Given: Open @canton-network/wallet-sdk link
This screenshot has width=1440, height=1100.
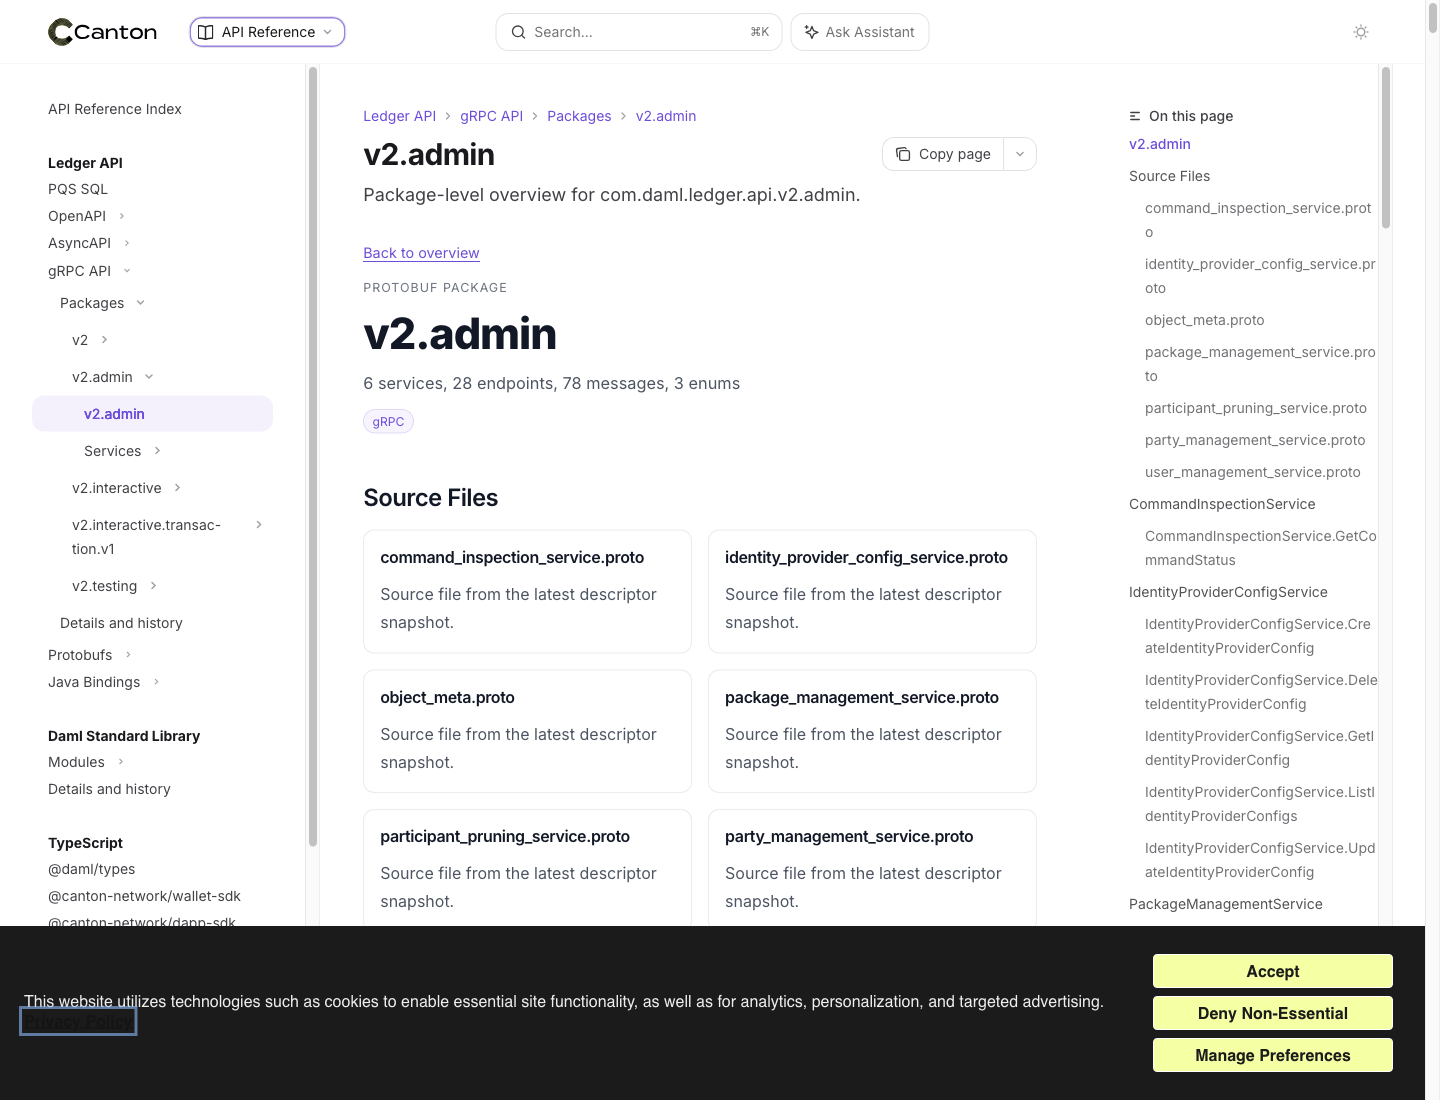Looking at the screenshot, I should pyautogui.click(x=144, y=896).
